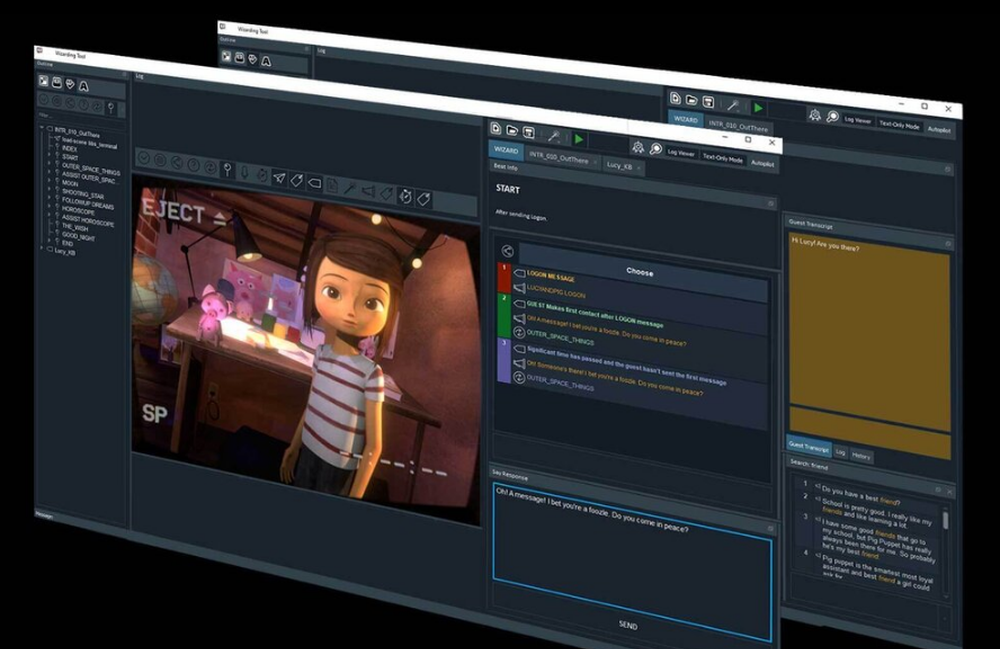
Task: Click the rocket icon in the rear window
Action: [815, 114]
